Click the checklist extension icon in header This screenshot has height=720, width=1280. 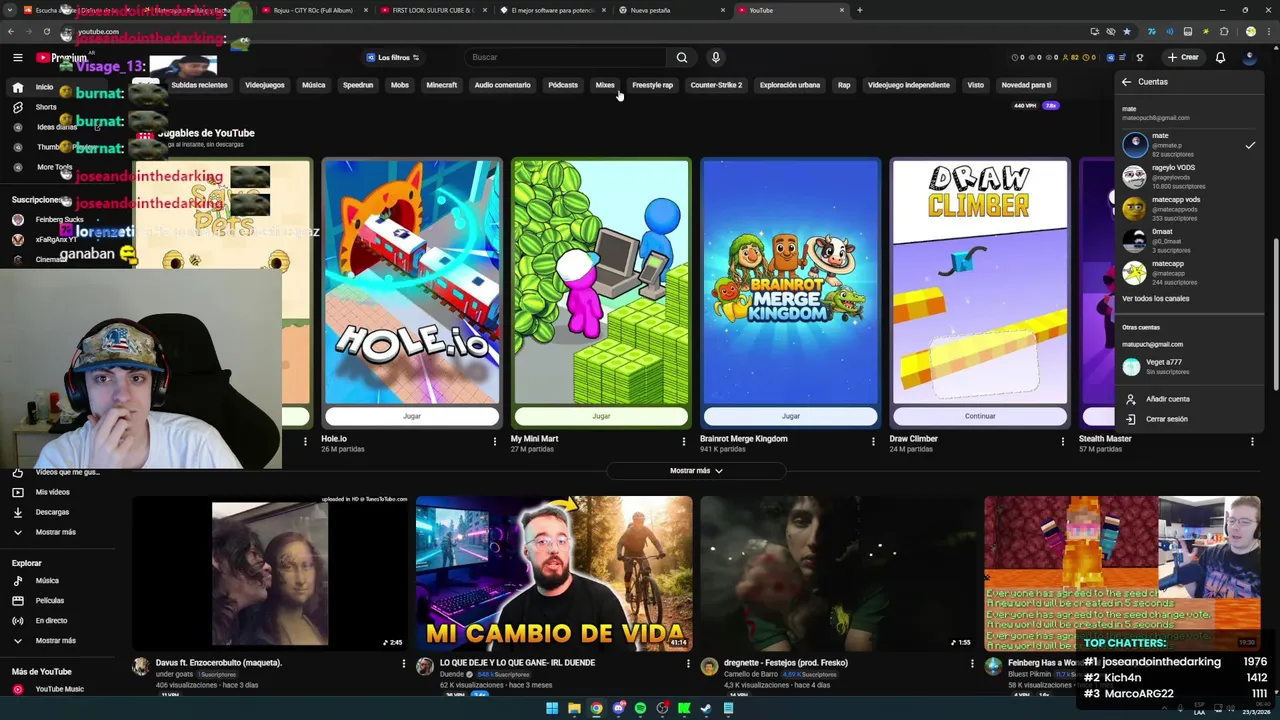pyautogui.click(x=1124, y=58)
